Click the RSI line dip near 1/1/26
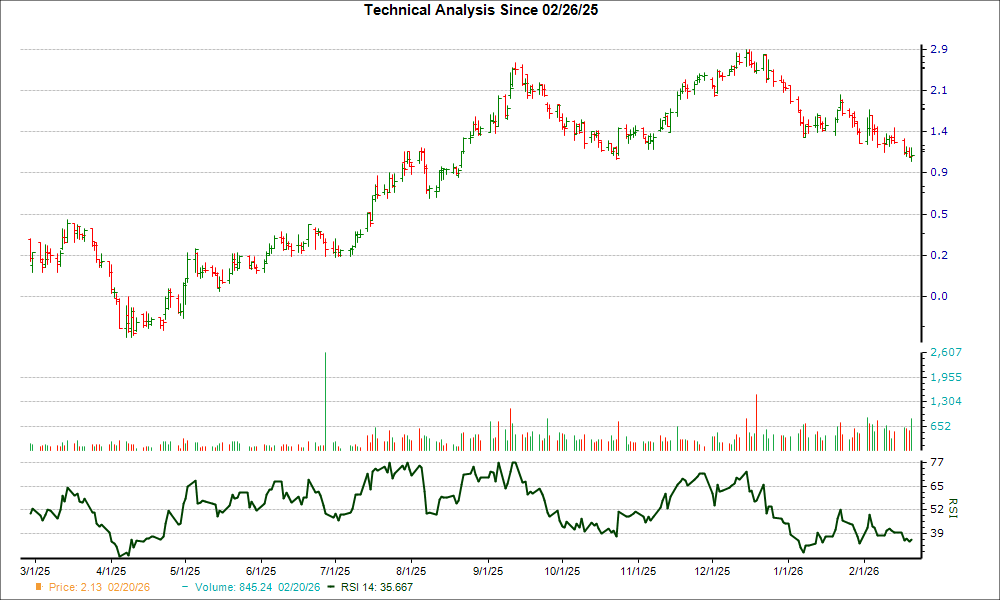Screen dimensions: 1000x600 tap(805, 548)
